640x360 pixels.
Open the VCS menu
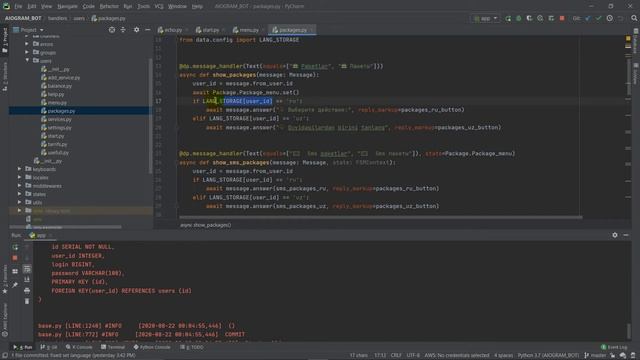click(x=159, y=6)
